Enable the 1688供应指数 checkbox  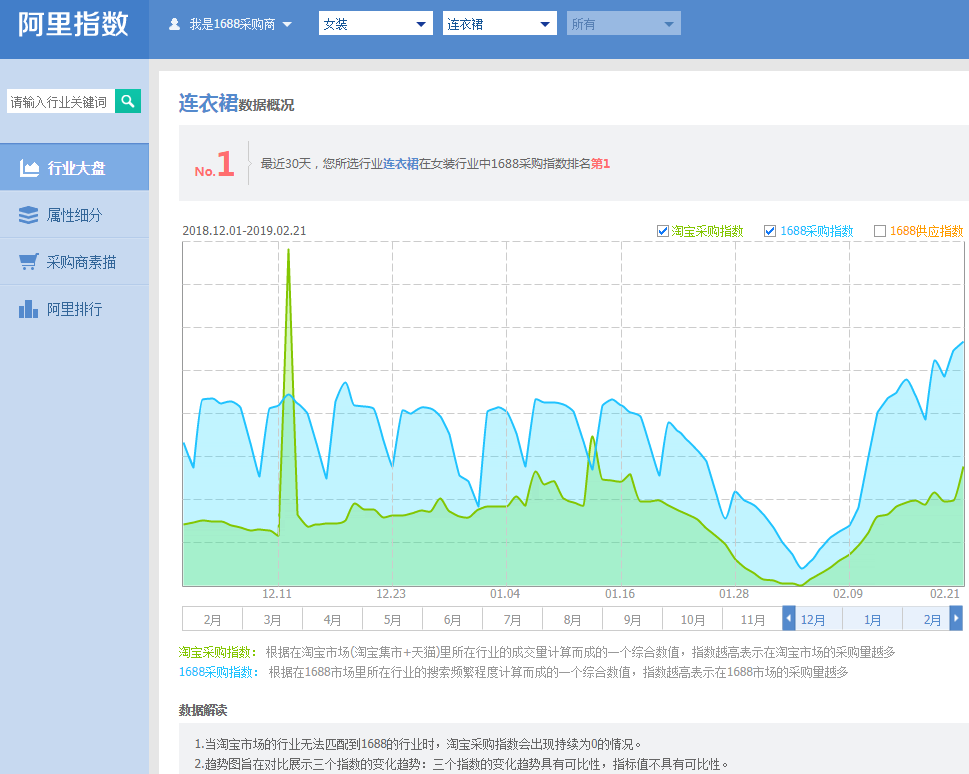(880, 231)
